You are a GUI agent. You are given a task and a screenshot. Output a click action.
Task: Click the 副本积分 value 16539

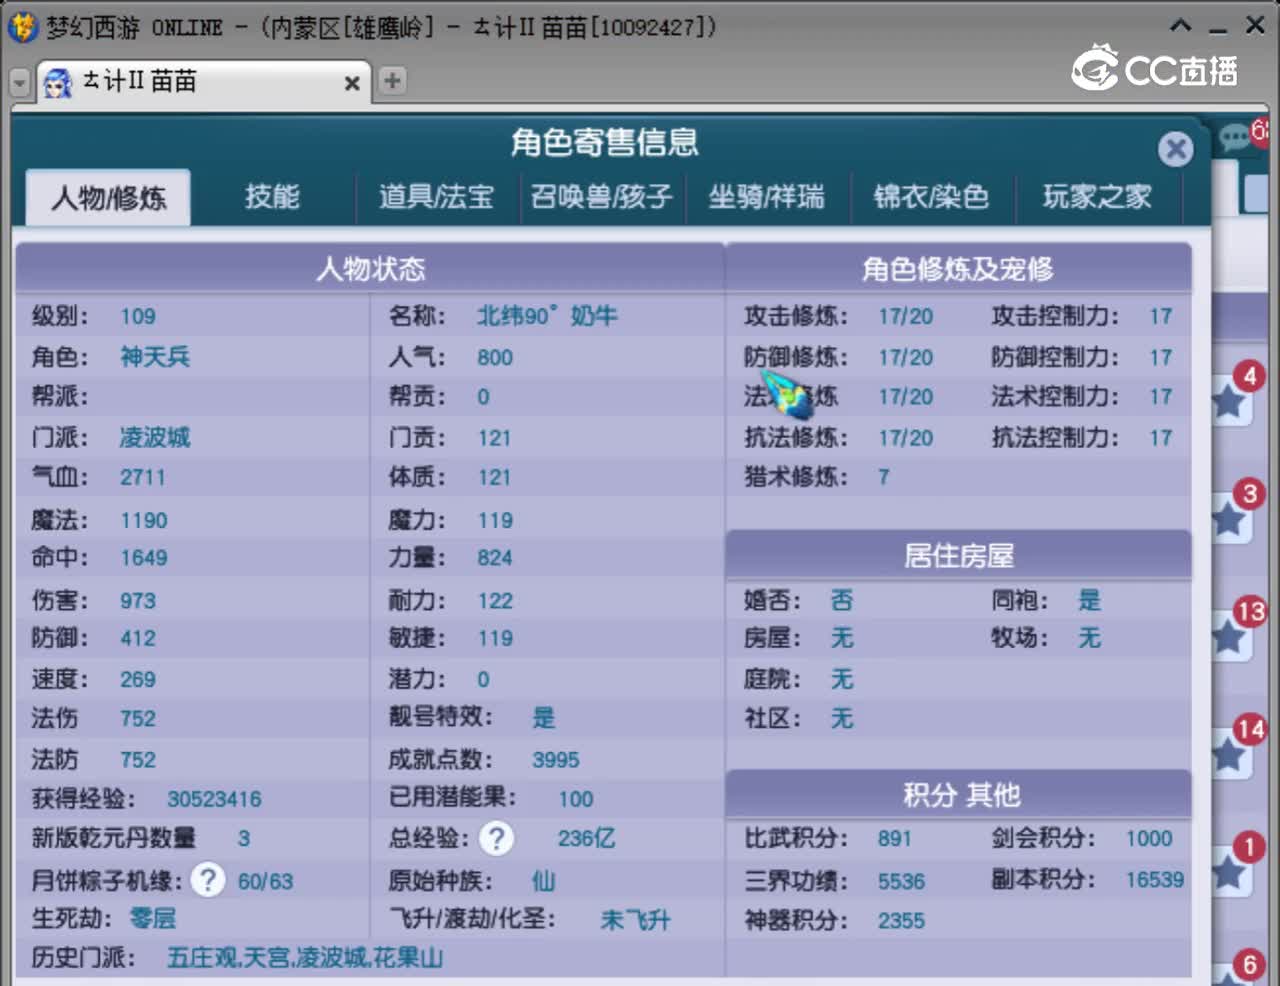tap(1155, 879)
